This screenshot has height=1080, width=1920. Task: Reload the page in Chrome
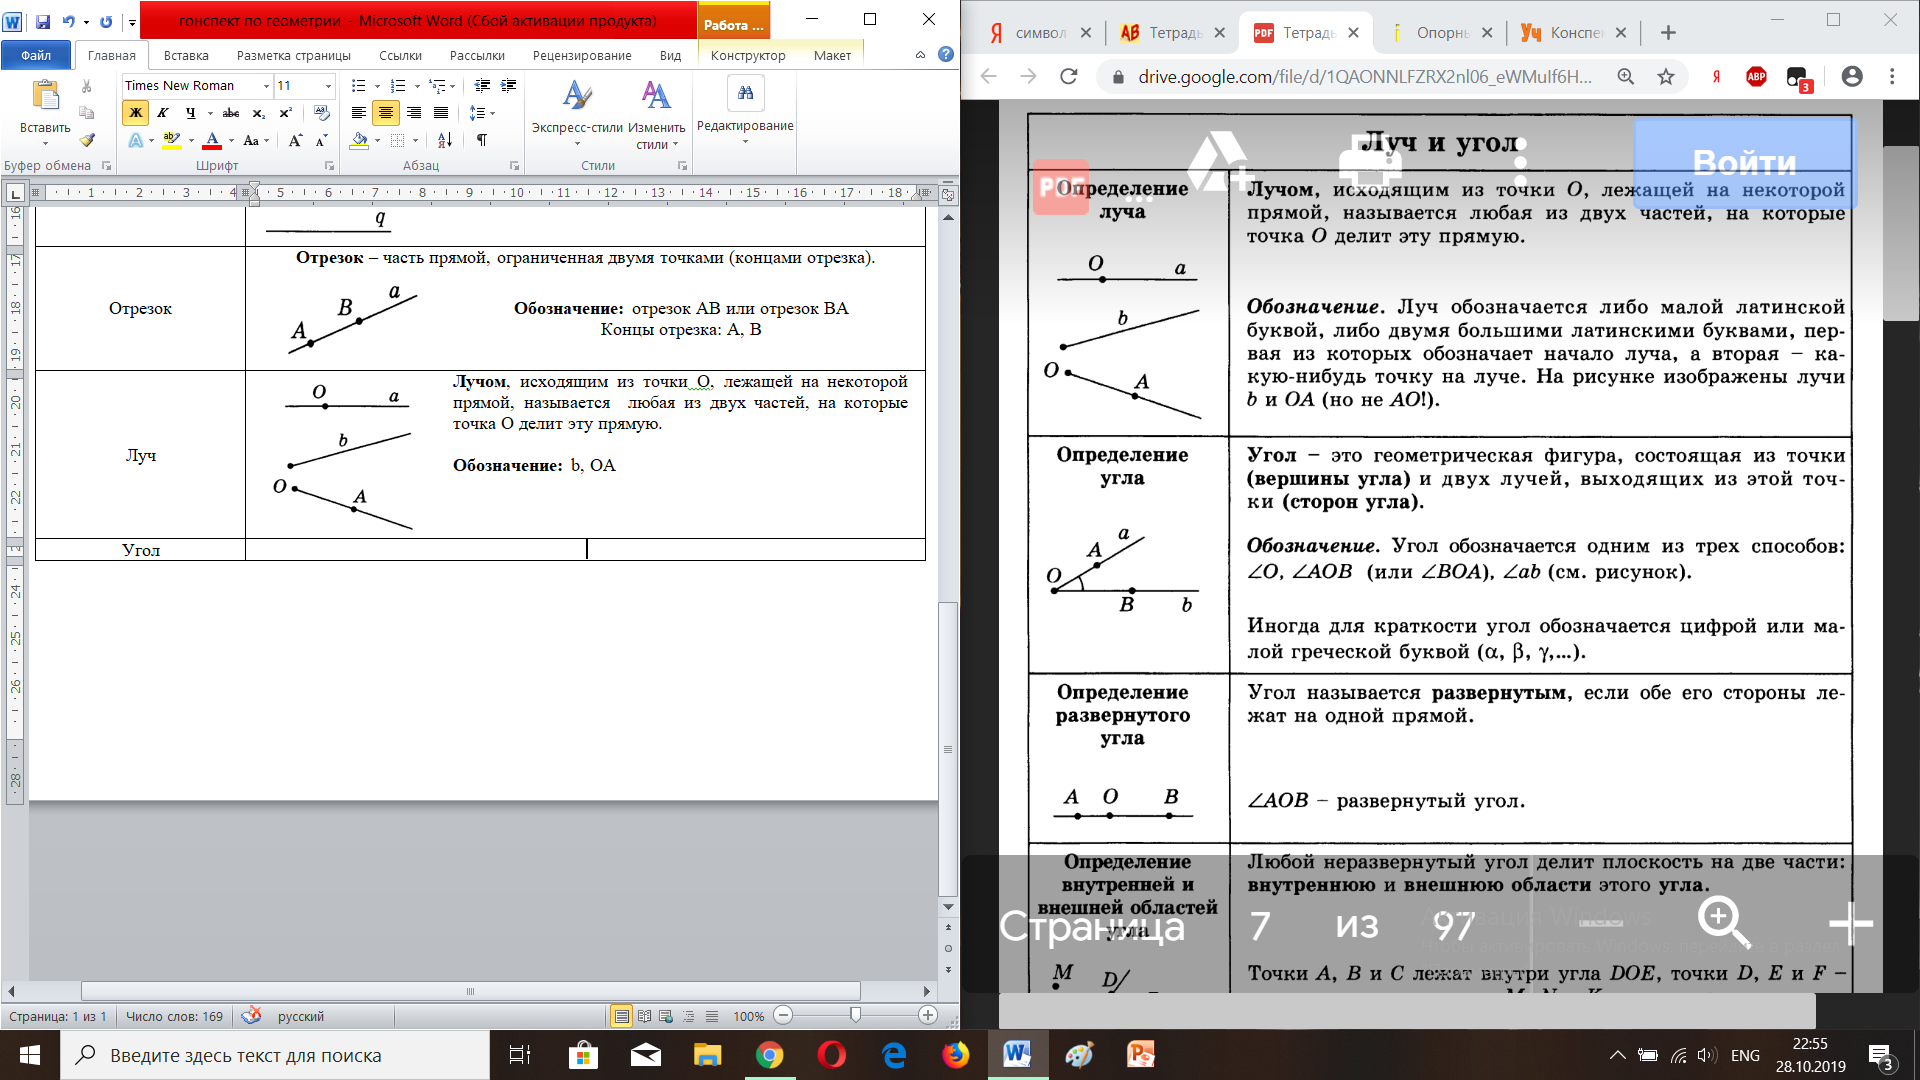click(1069, 76)
